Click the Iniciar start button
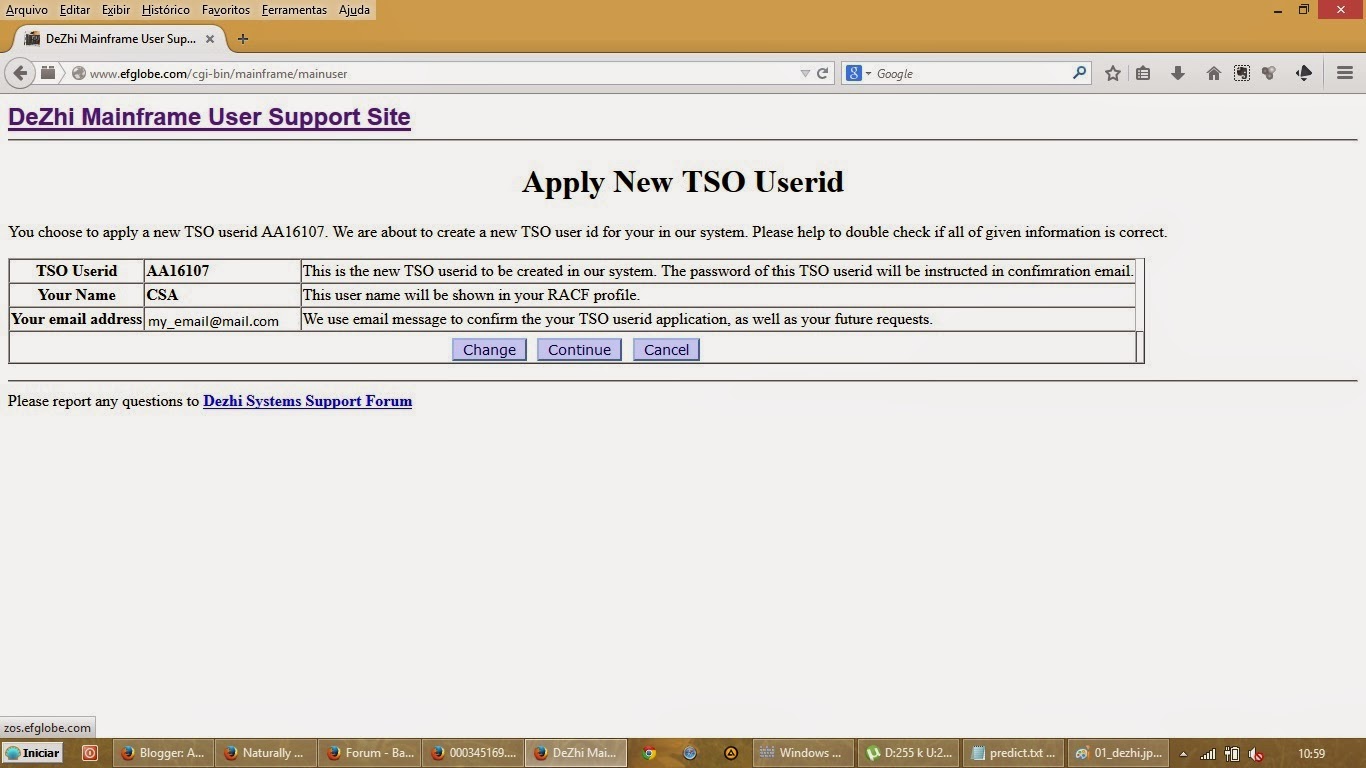 [x=33, y=753]
